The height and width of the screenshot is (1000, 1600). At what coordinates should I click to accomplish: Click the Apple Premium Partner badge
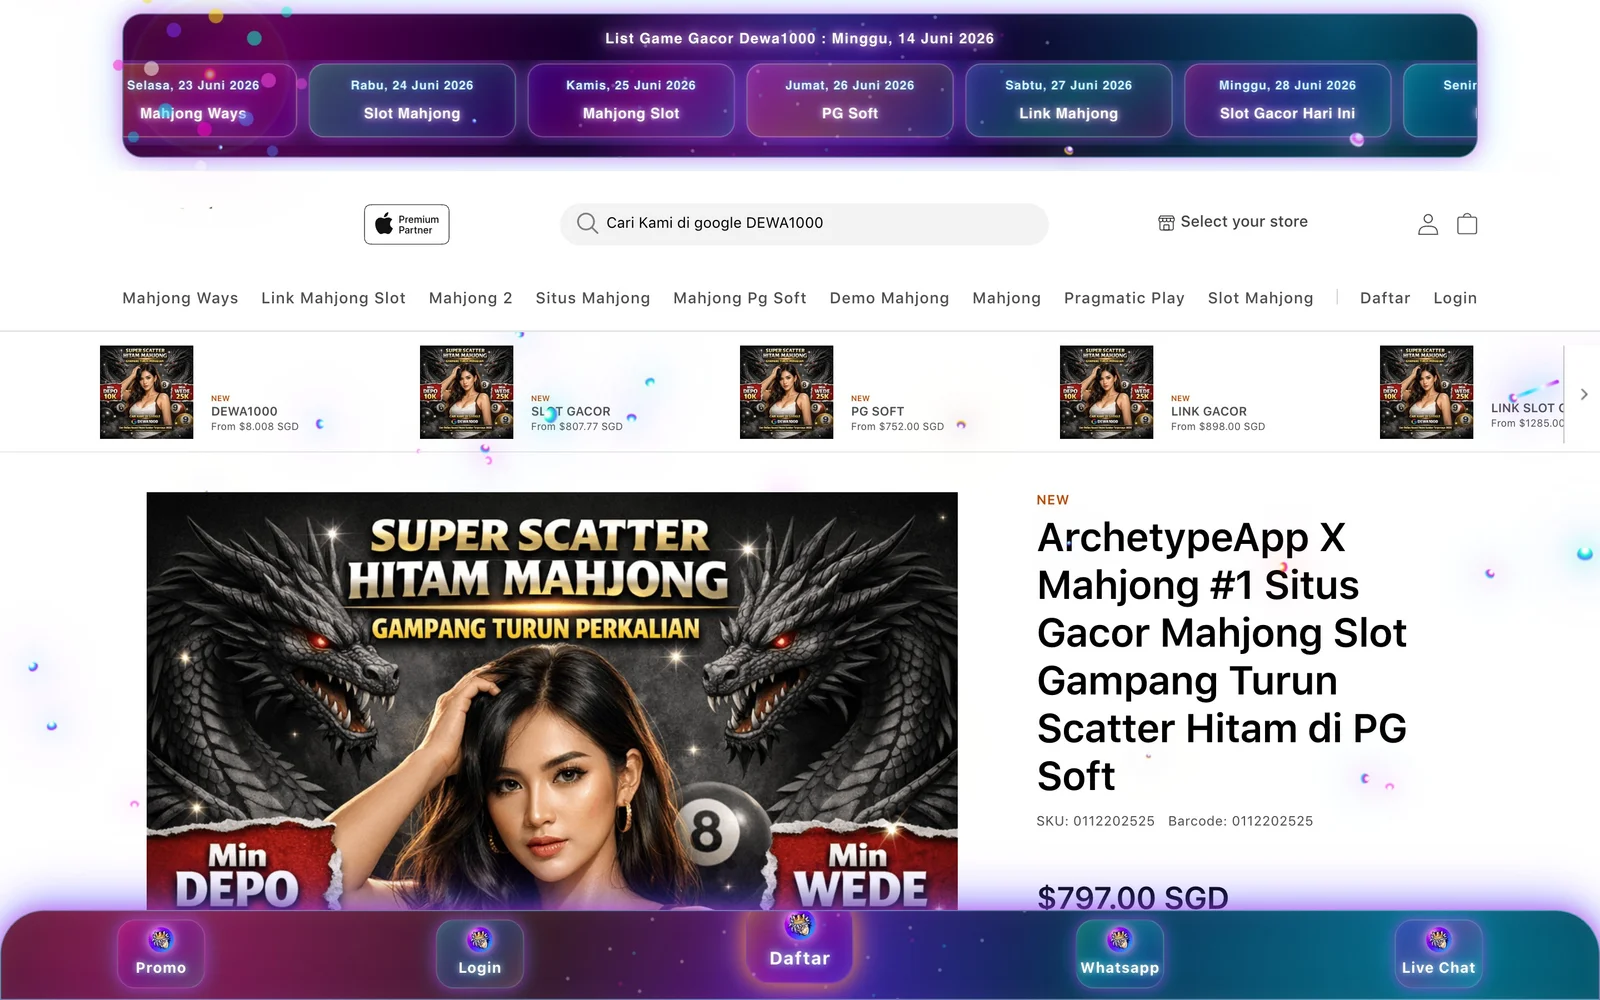point(406,224)
